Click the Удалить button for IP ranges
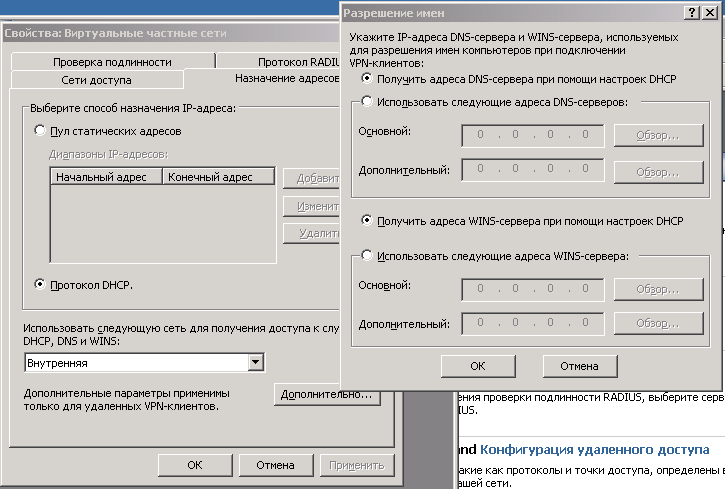 (312, 233)
